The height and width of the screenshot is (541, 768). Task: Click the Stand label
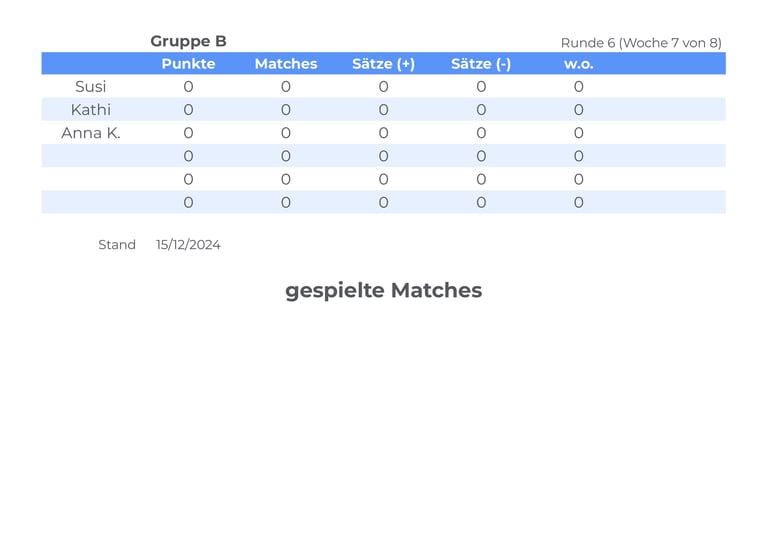point(117,245)
